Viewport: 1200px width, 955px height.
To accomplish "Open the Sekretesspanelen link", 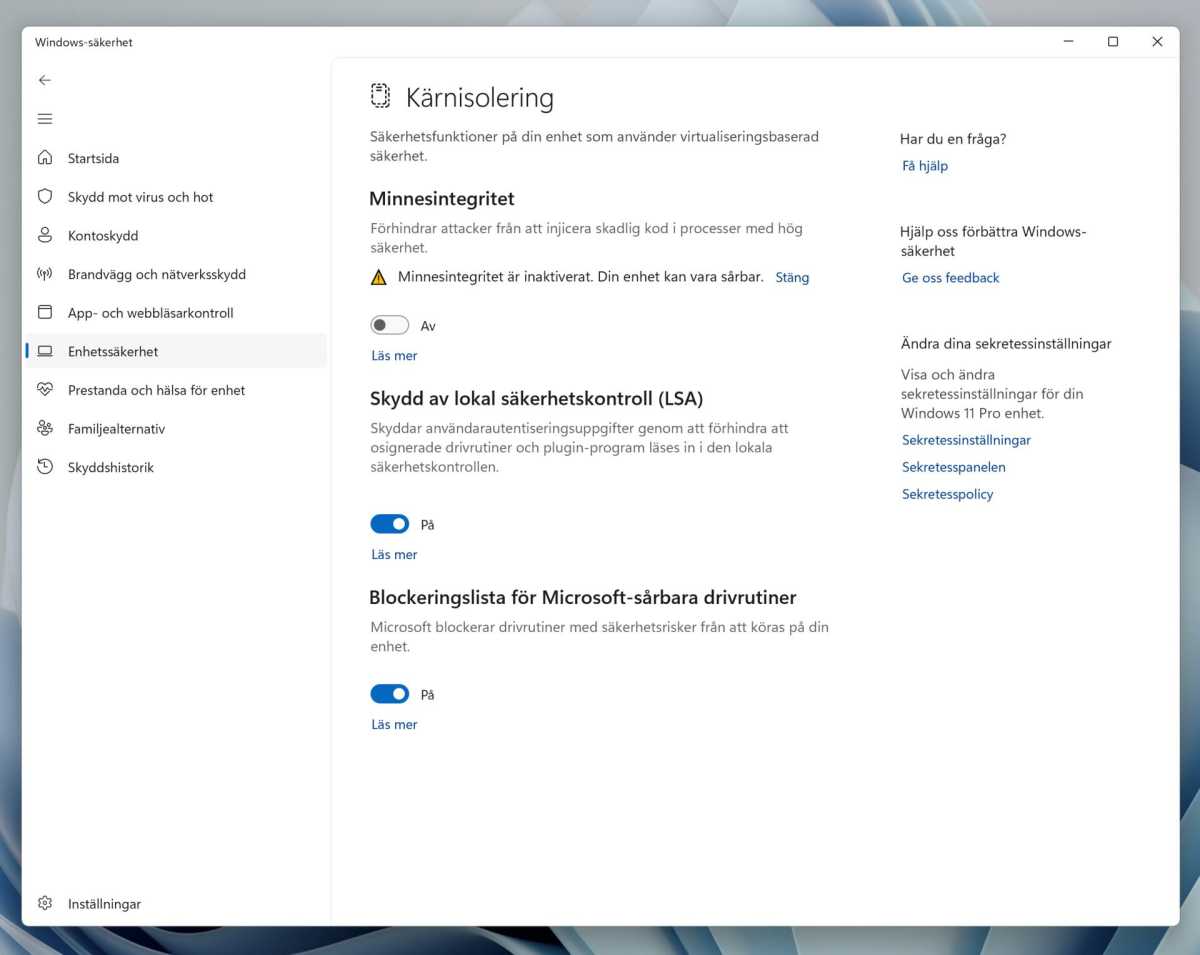I will 953,467.
